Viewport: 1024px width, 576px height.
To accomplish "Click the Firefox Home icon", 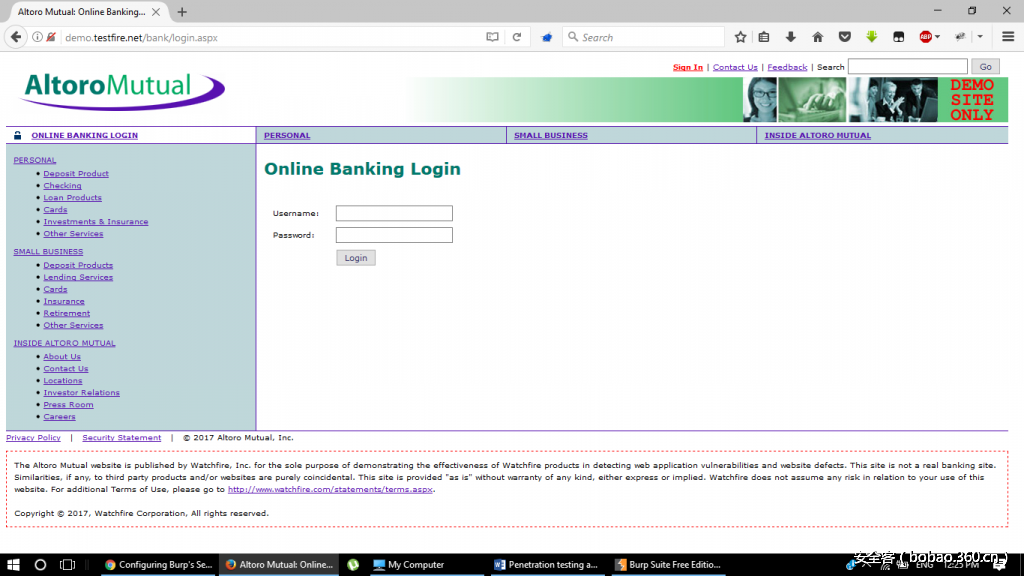I will tap(819, 36).
